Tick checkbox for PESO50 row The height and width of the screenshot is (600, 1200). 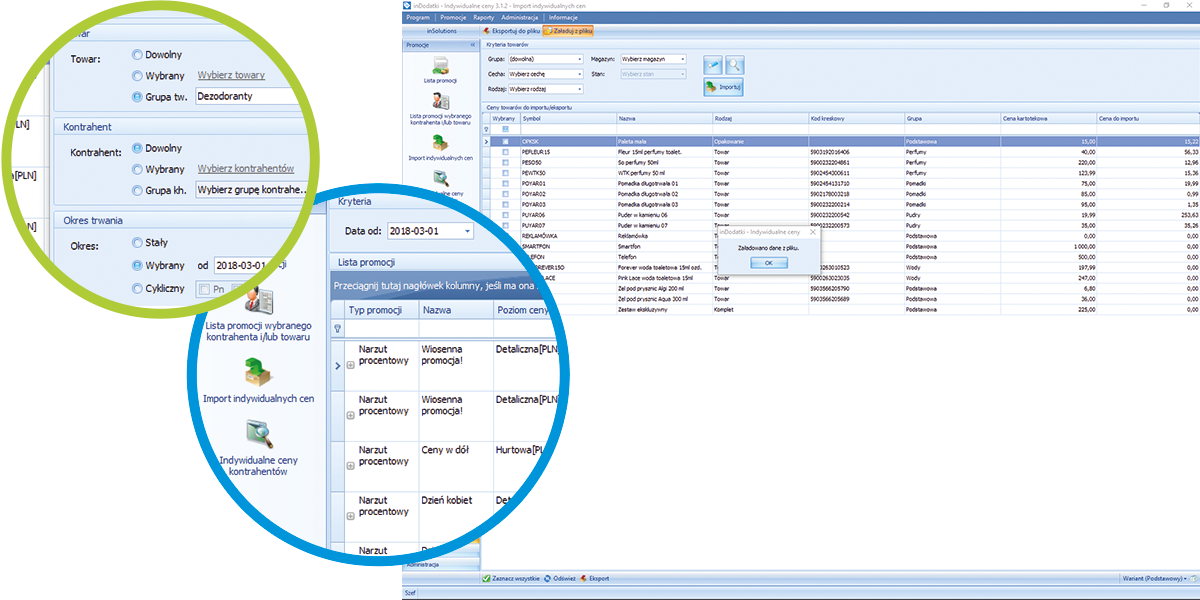[x=505, y=161]
